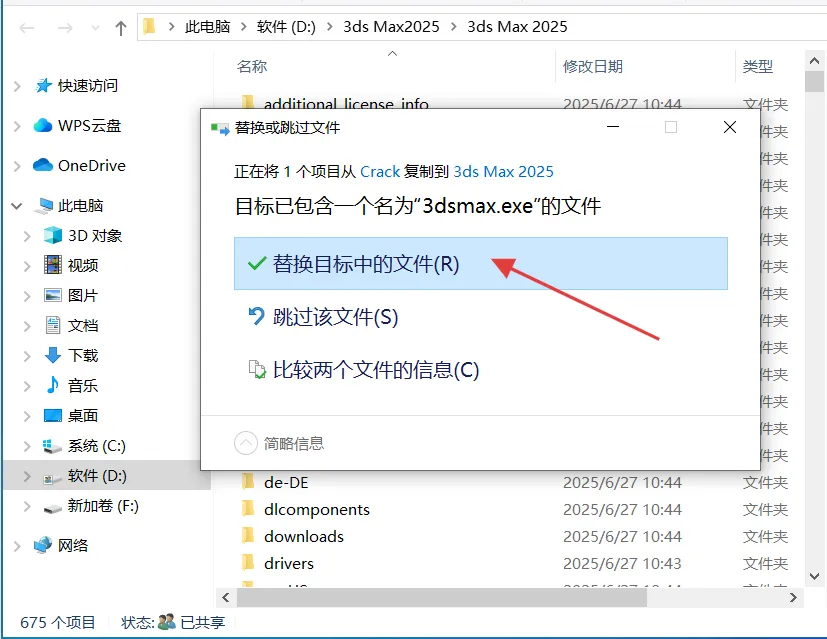Open the Crack source folder link

pos(380,172)
